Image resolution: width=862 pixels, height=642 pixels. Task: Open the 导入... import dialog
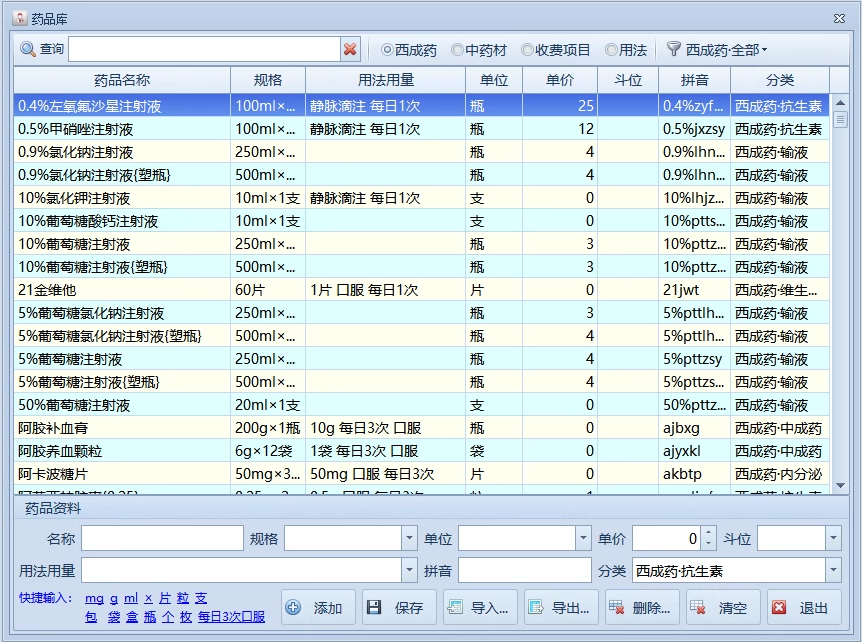point(480,607)
